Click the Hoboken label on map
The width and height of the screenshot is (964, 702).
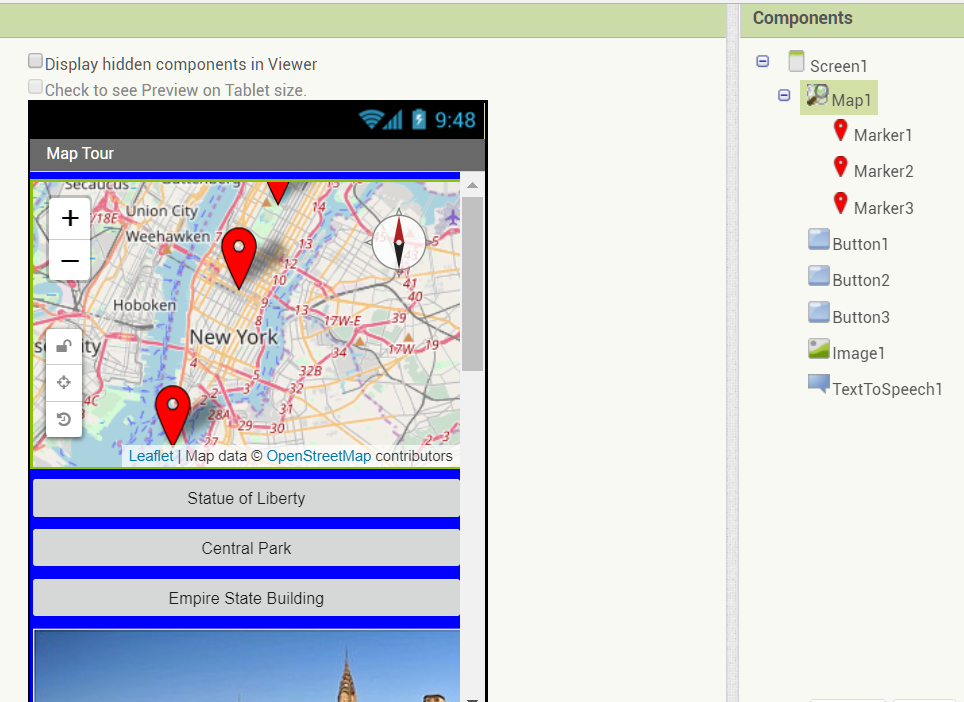[x=144, y=305]
